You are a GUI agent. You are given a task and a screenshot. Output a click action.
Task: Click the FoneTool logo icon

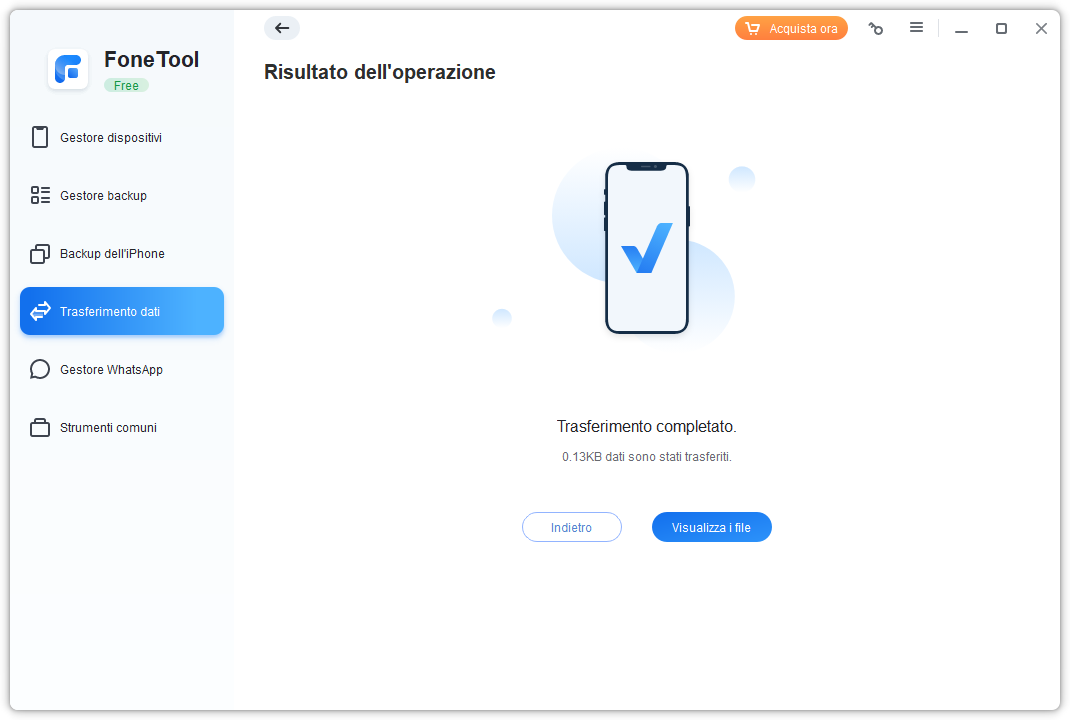pos(68,69)
